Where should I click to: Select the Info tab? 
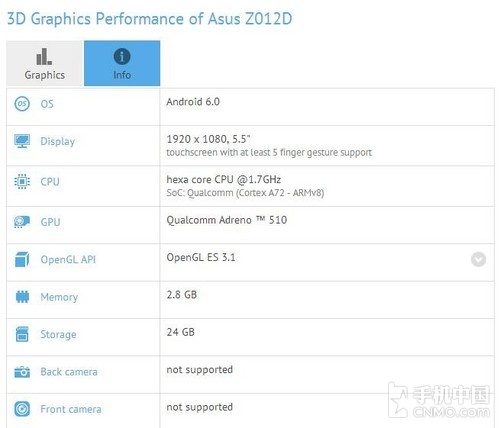click(122, 63)
